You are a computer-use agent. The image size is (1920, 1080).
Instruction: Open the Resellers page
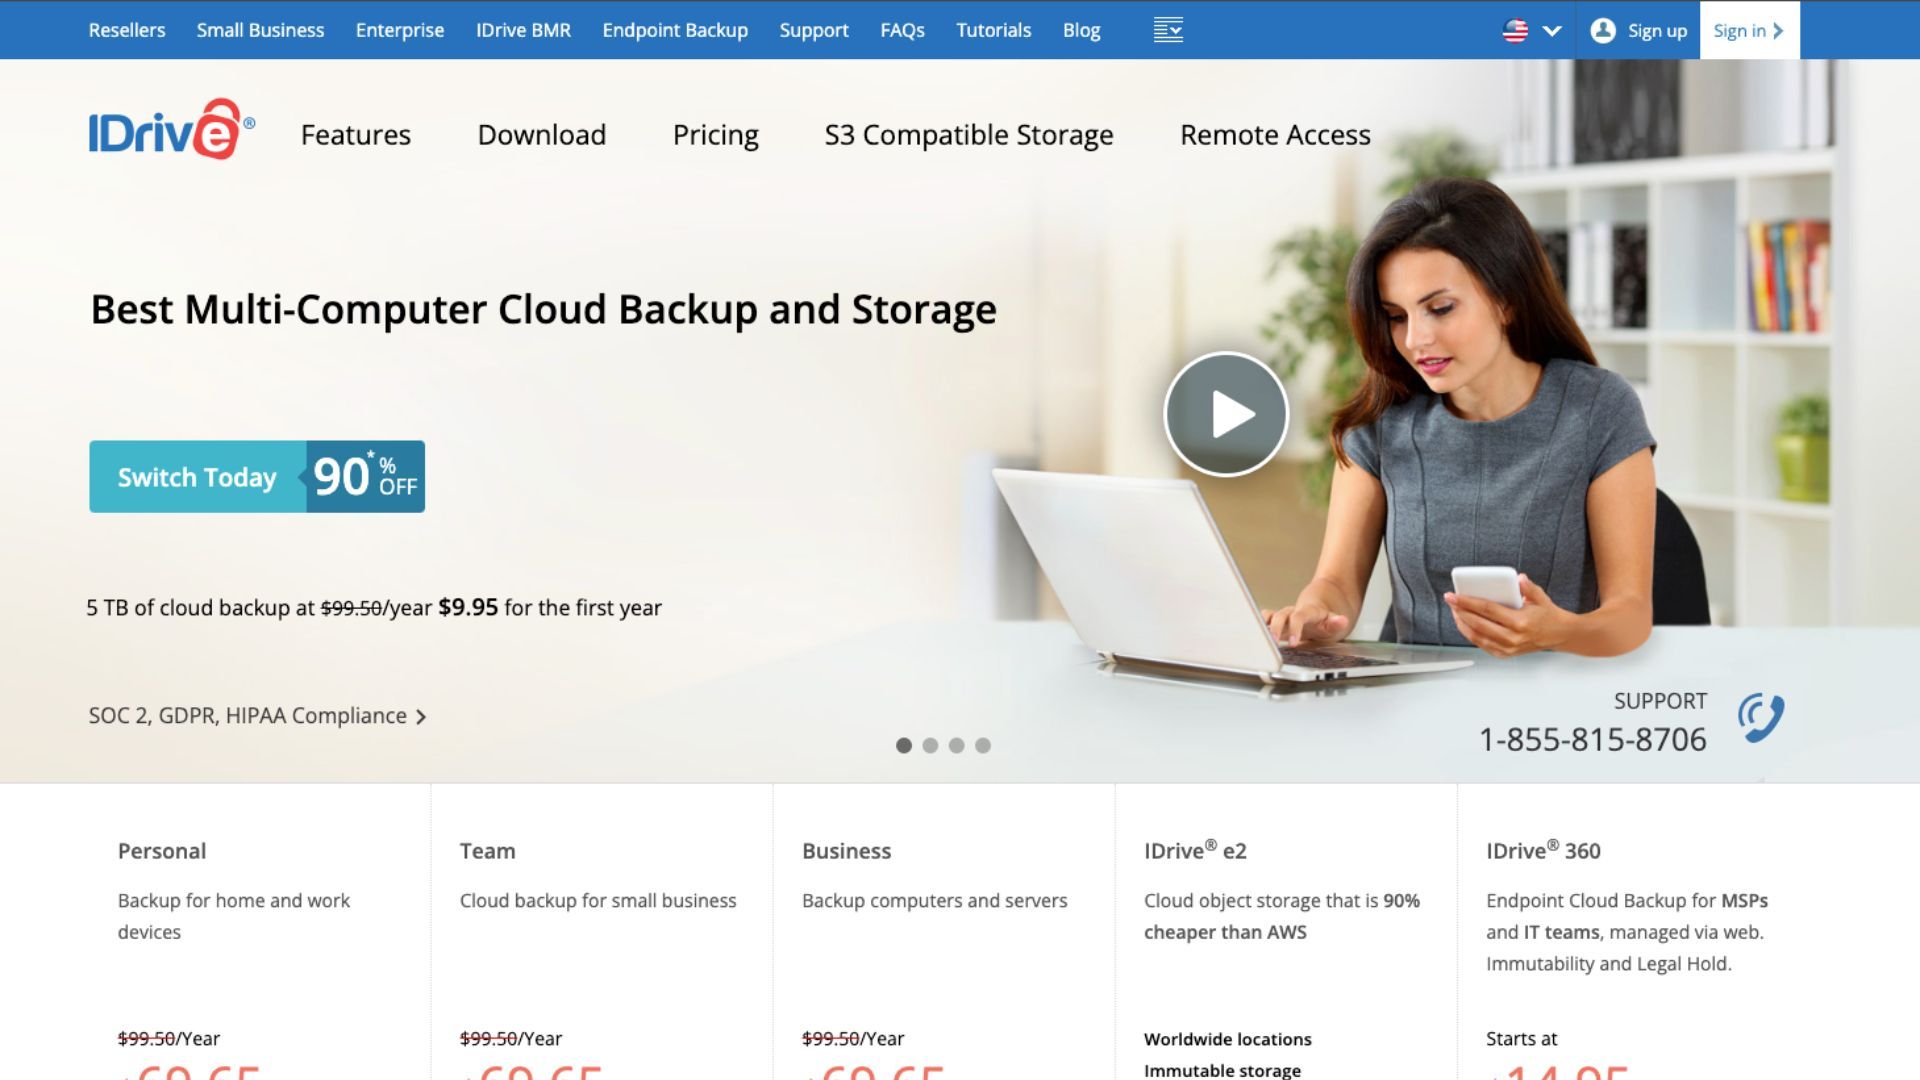click(x=127, y=30)
